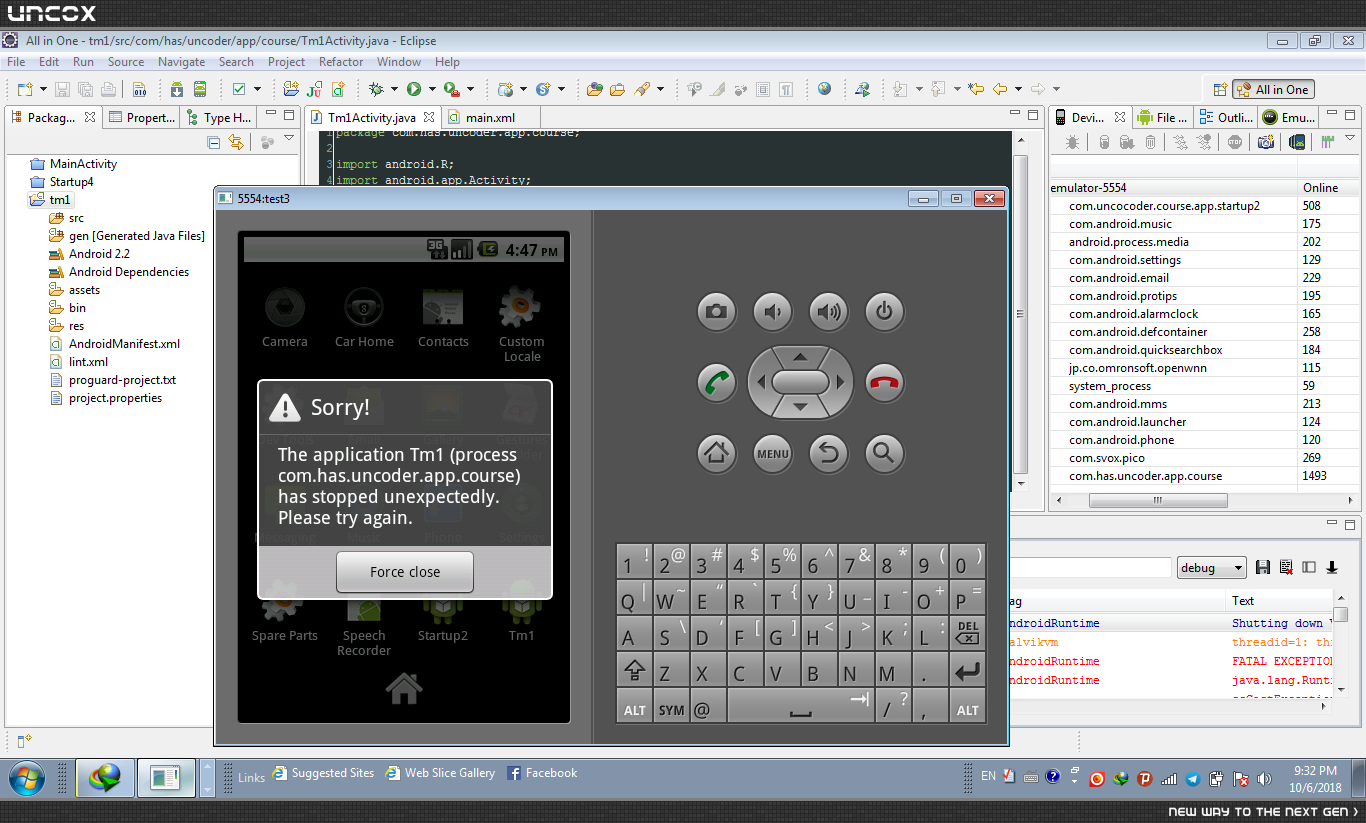Click the Open Perspective icon beside All in One

[x=1219, y=89]
